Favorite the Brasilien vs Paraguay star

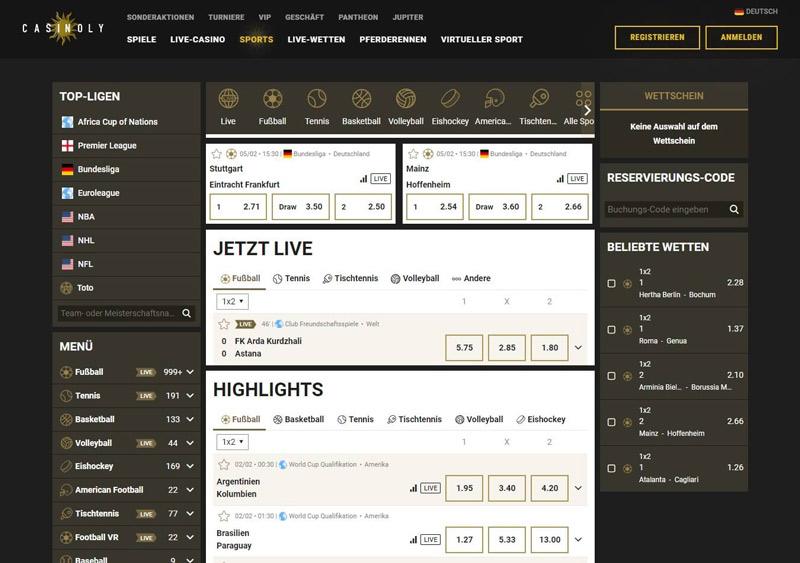pyautogui.click(x=223, y=516)
